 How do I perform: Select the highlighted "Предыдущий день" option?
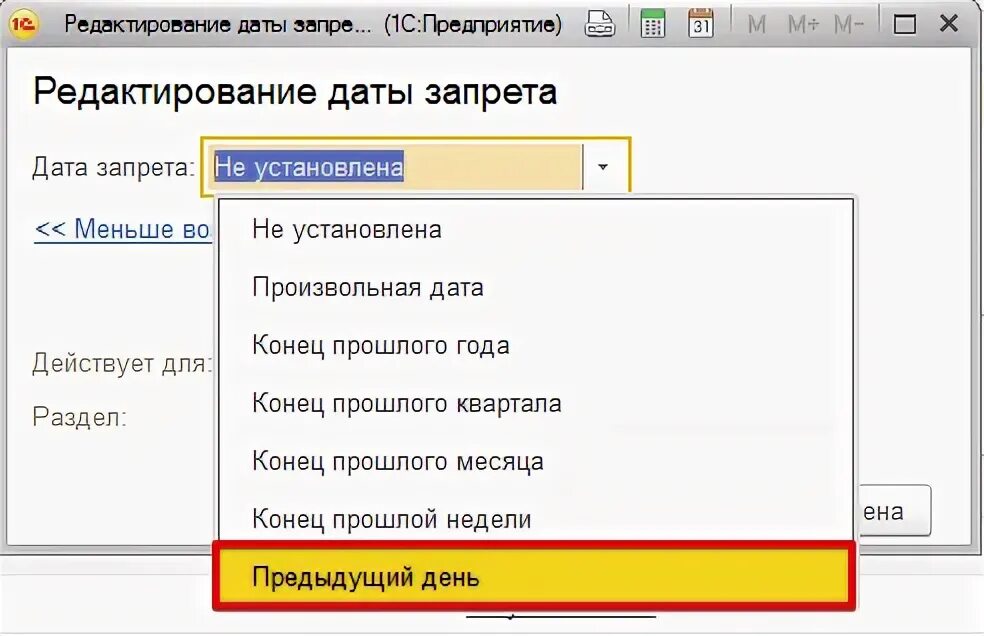366,576
